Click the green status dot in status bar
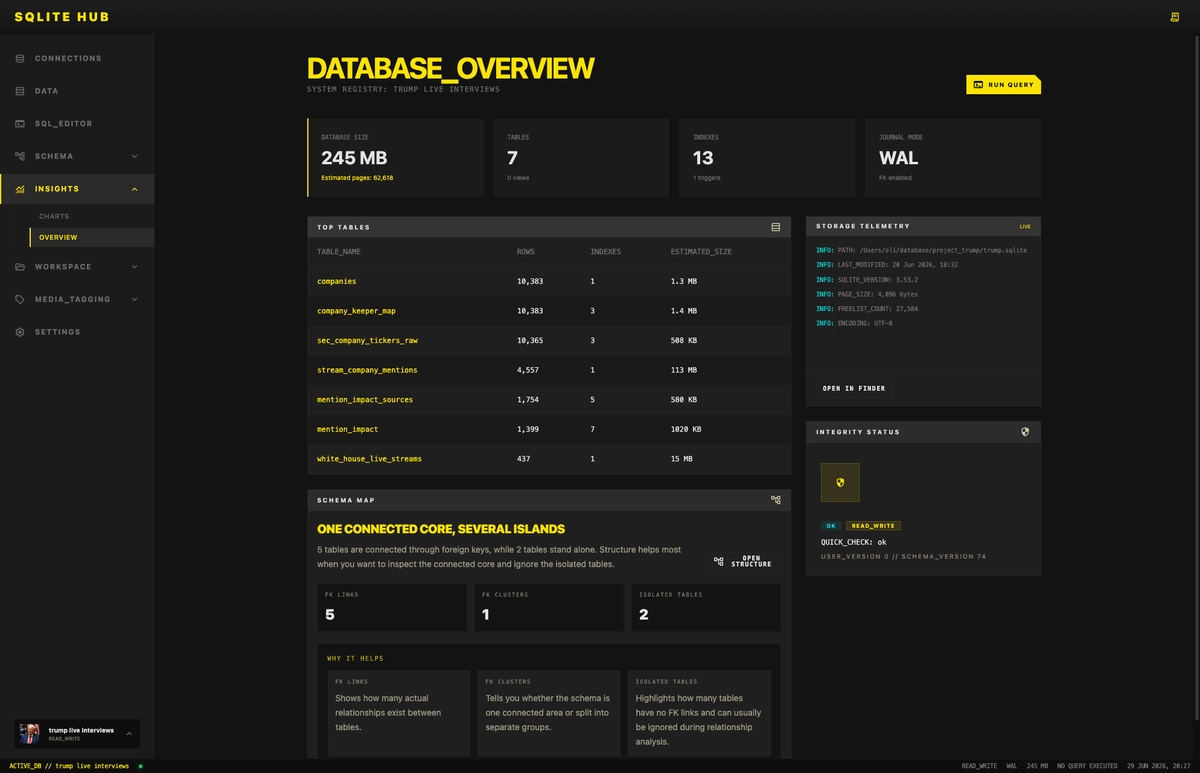The height and width of the screenshot is (773, 1200). point(140,766)
